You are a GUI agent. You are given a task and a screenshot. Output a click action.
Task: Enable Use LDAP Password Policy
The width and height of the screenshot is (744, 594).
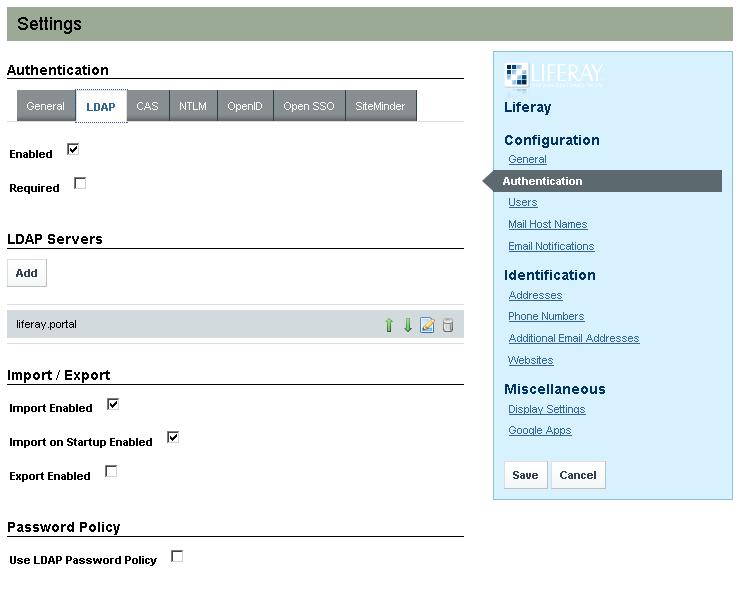(x=177, y=556)
